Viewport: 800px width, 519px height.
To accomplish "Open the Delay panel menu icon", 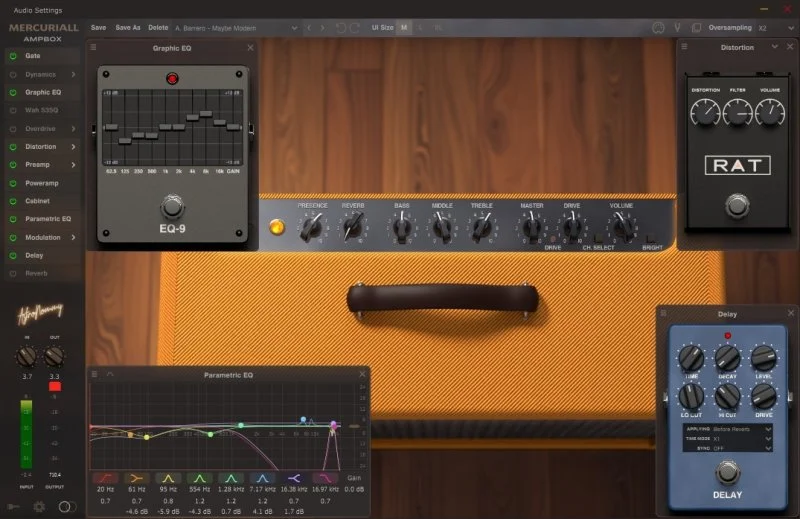I will [x=664, y=313].
